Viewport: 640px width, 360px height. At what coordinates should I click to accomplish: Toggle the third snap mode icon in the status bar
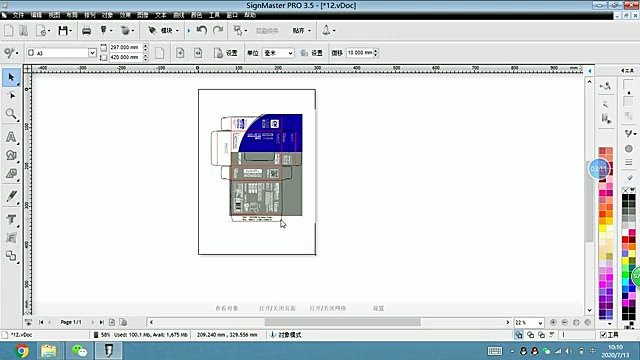click(x=541, y=335)
